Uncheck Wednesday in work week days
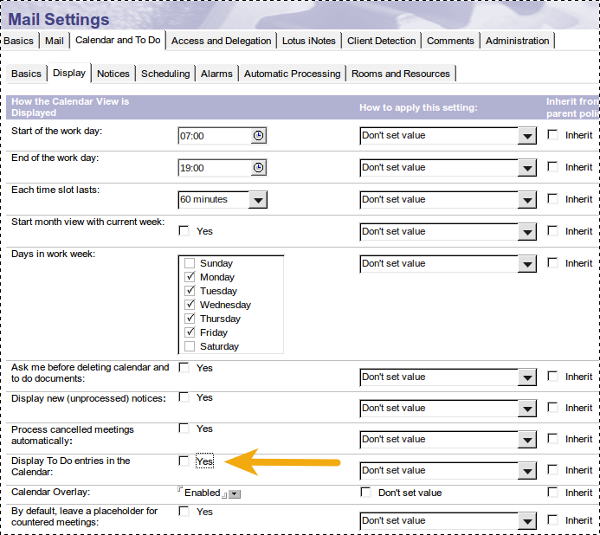This screenshot has height=535, width=600. [189, 305]
